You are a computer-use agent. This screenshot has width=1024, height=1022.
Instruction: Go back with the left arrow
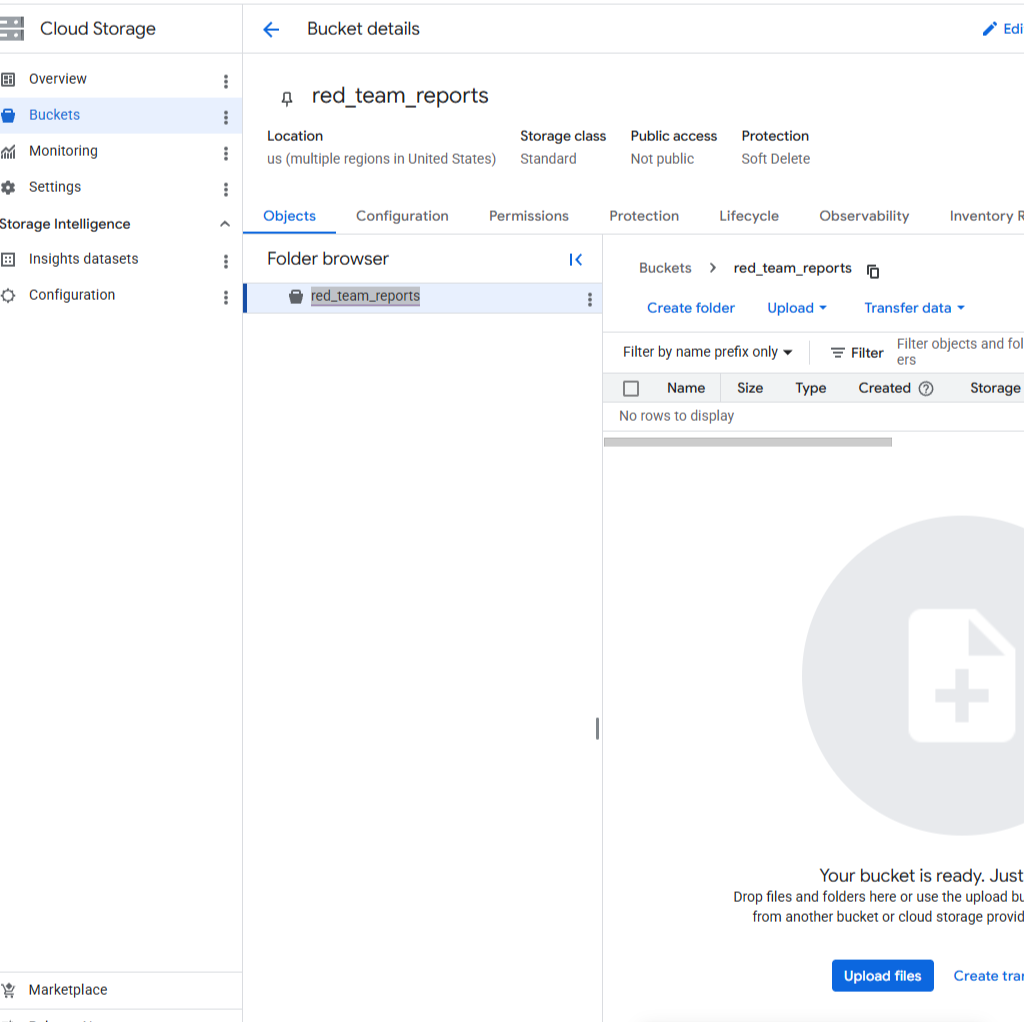(271, 29)
